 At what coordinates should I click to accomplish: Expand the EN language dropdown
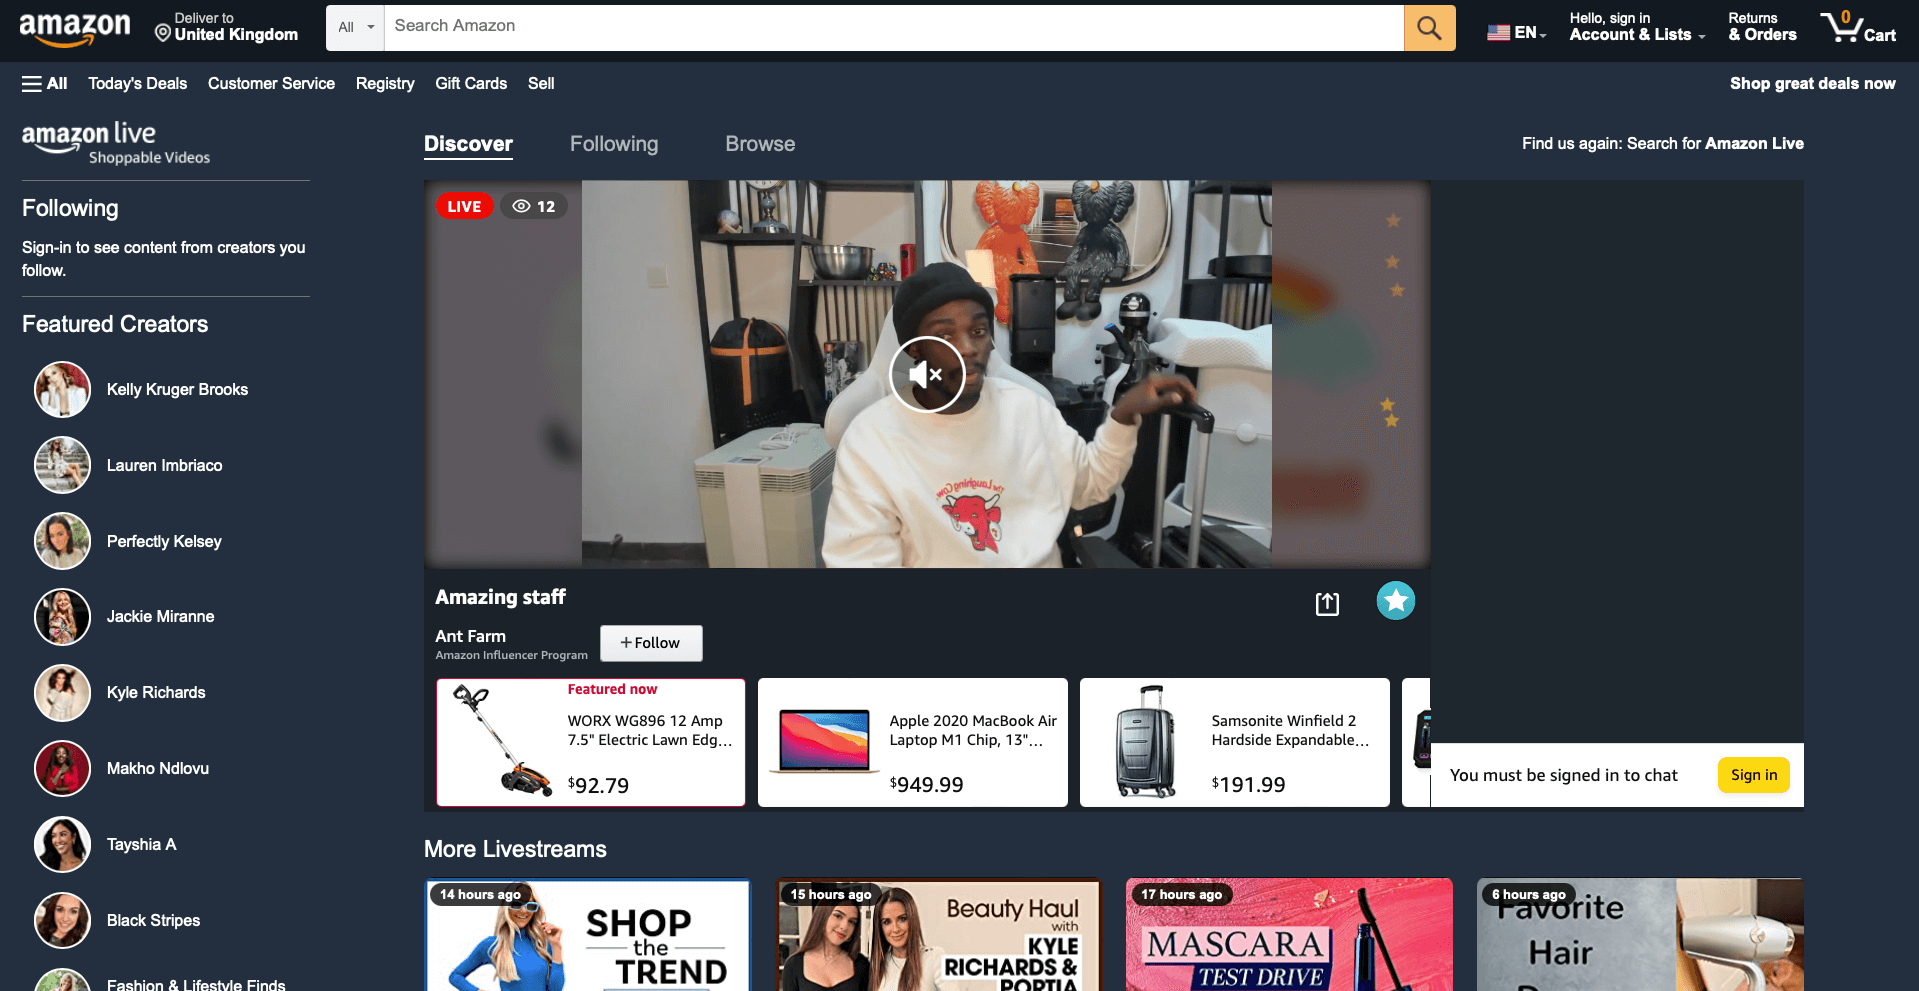coord(1530,33)
